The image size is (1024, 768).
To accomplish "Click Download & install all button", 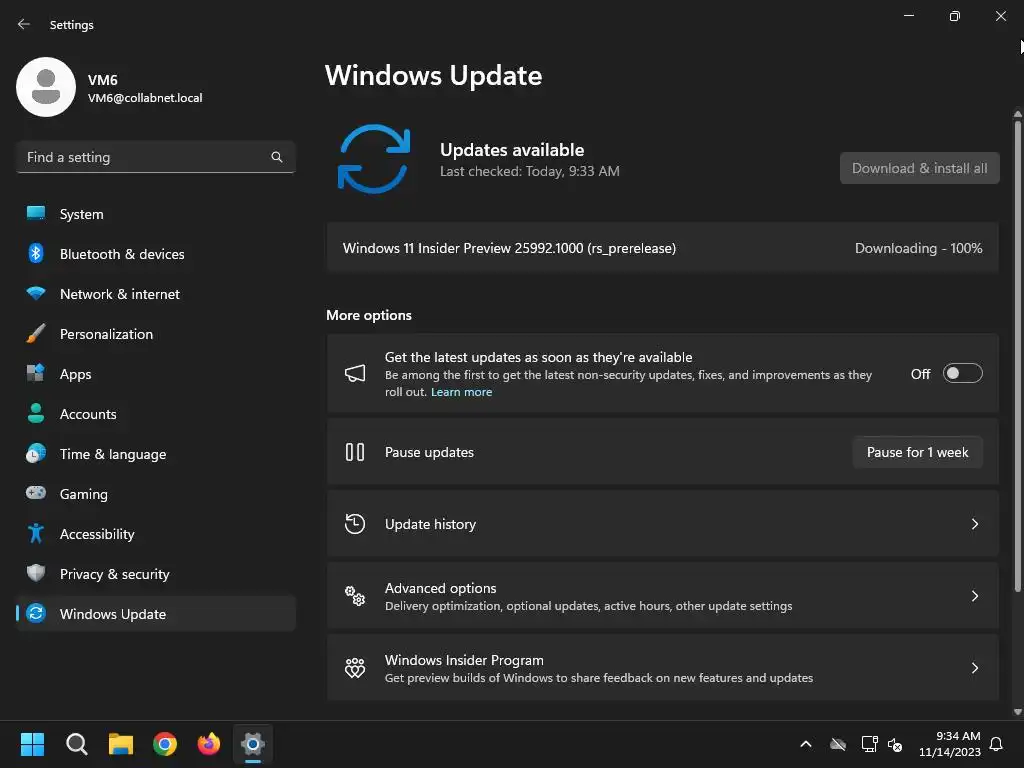I will point(920,168).
